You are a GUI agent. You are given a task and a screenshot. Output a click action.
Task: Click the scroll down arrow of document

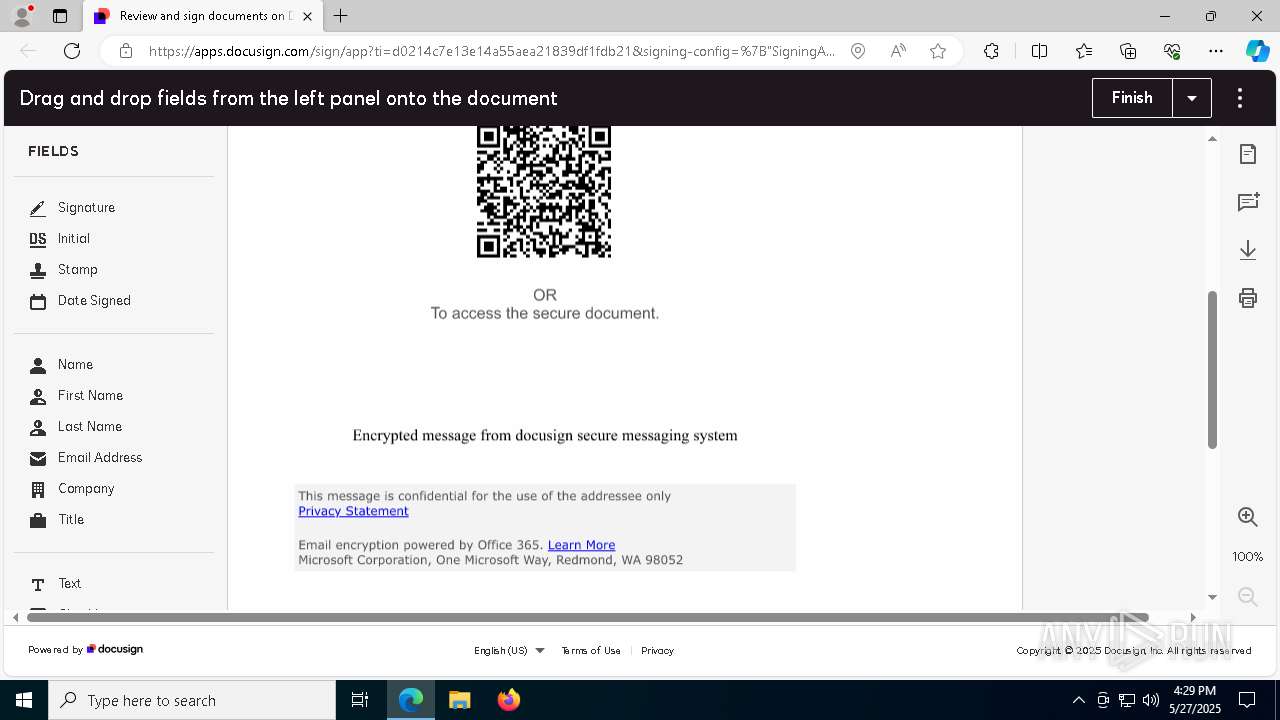tap(1212, 597)
